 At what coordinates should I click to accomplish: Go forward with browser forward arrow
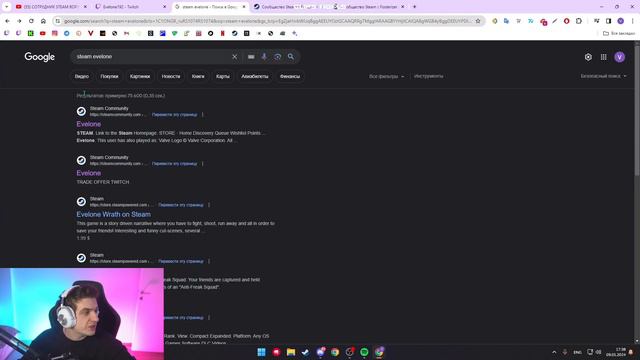19,21
